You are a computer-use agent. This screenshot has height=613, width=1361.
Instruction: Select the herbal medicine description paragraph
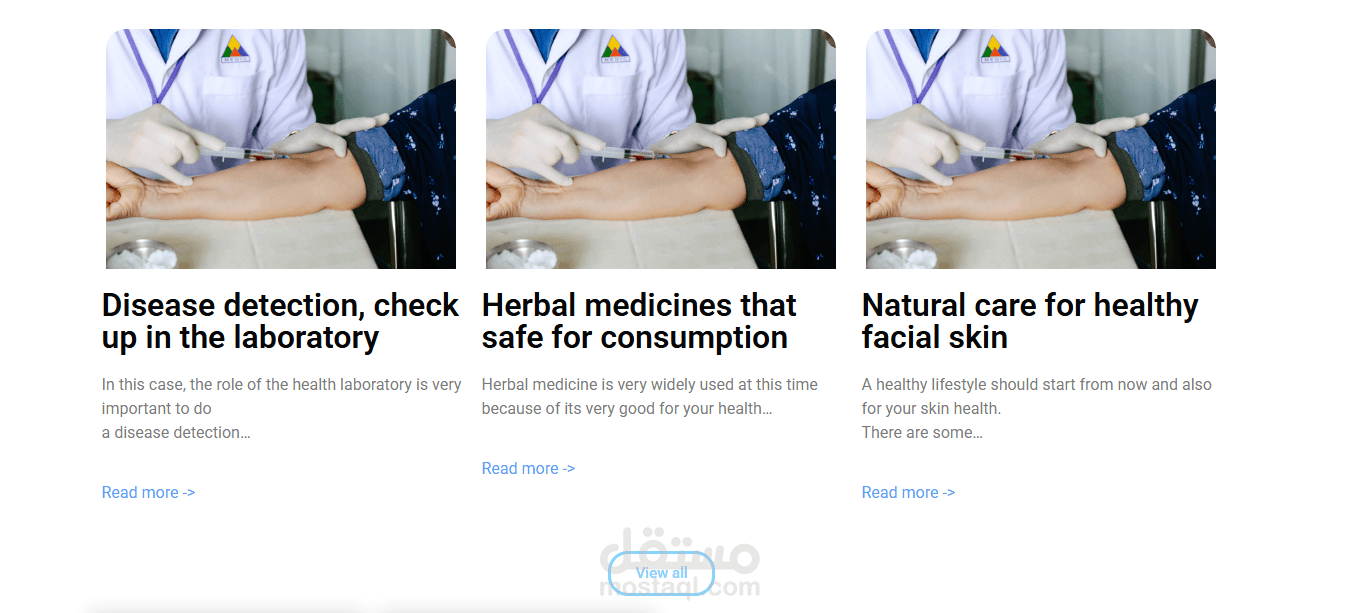click(650, 396)
